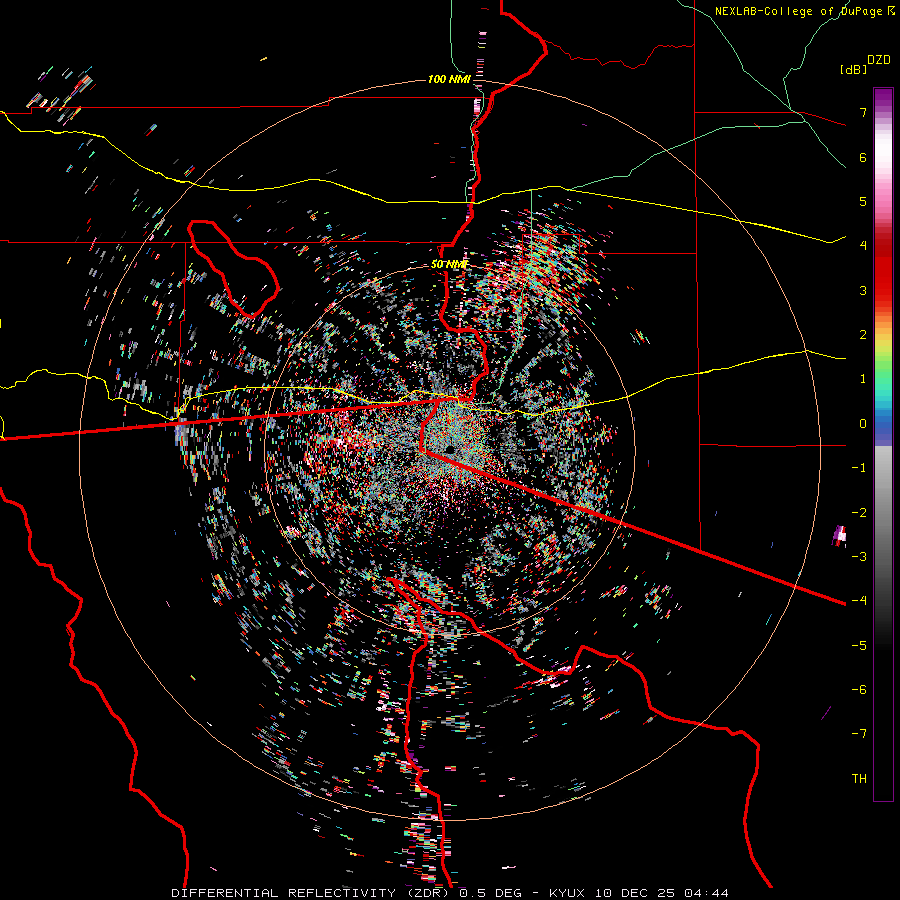Click the "KYUX" radar site identifier
Screen dimensions: 900x900
pyautogui.click(x=568, y=893)
